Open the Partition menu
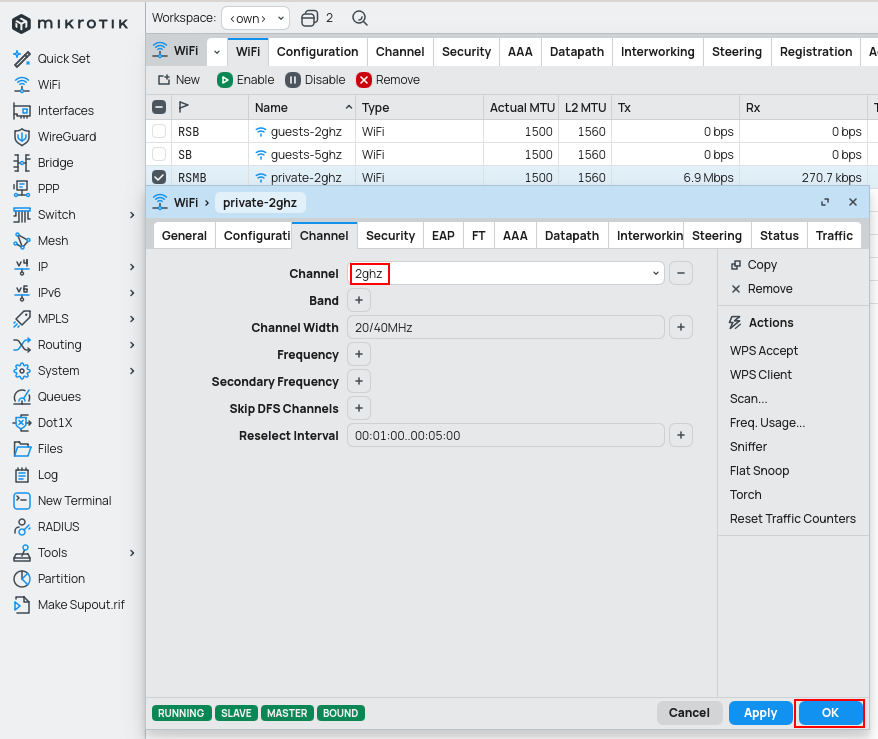Image resolution: width=878 pixels, height=739 pixels. coord(49,578)
